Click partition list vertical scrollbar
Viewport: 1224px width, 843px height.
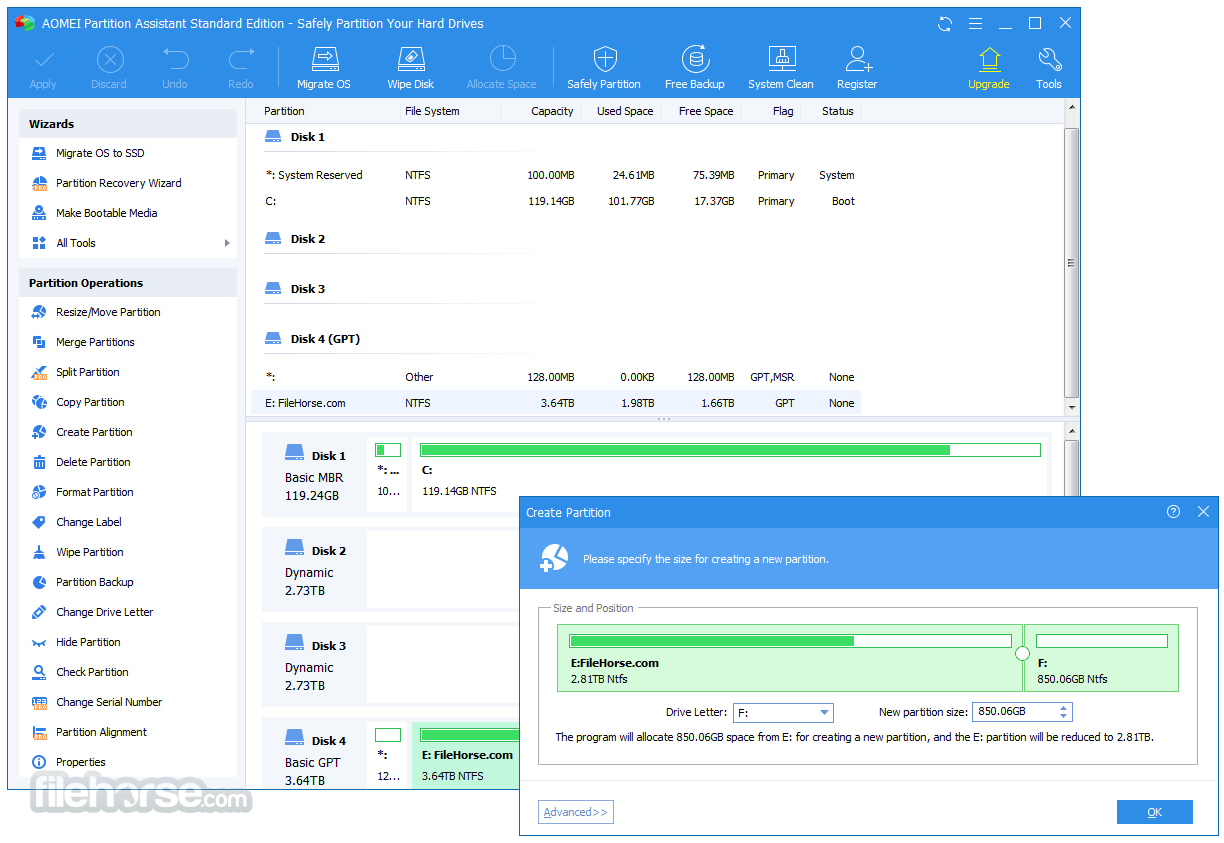point(1072,262)
